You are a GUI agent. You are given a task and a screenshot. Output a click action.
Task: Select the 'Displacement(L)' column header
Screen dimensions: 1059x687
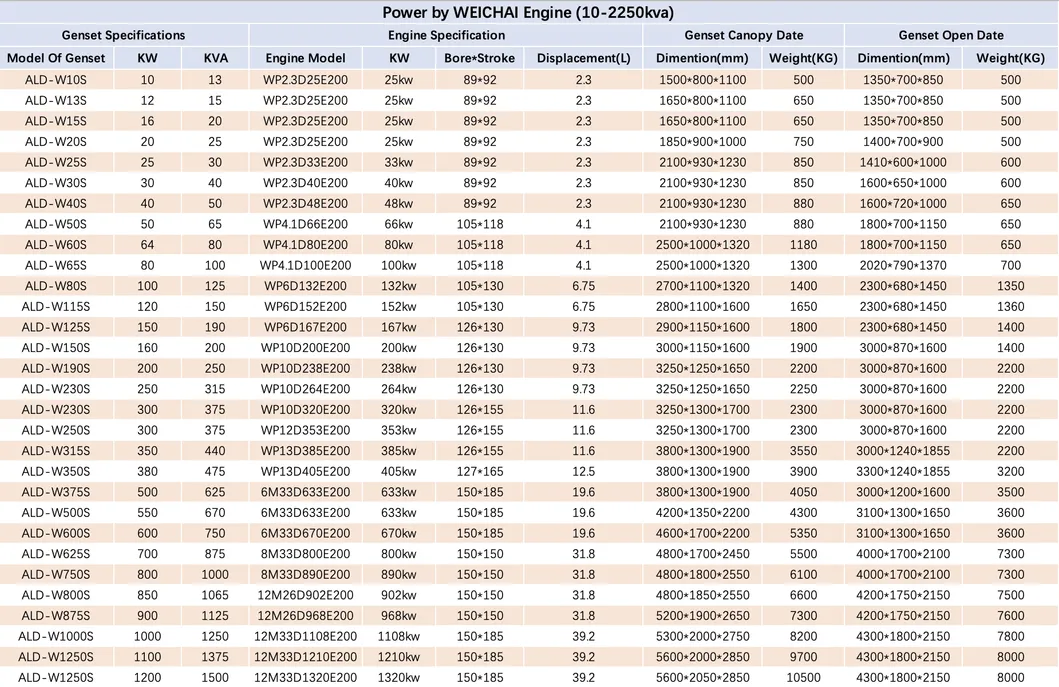coord(584,58)
